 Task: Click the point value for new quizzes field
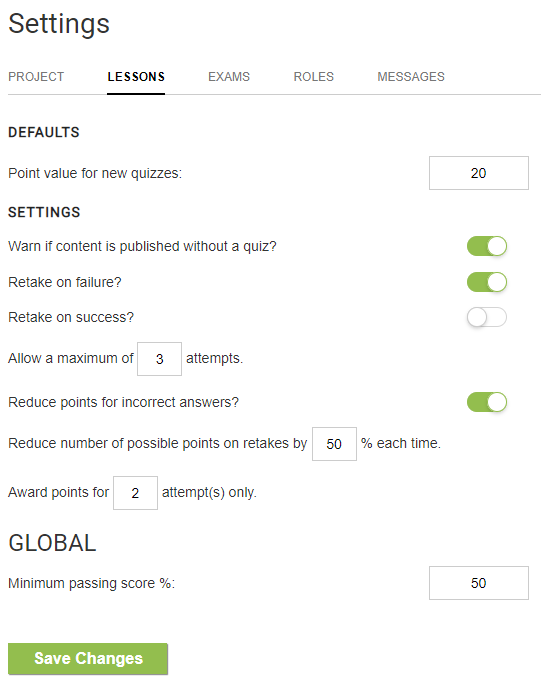coord(479,173)
